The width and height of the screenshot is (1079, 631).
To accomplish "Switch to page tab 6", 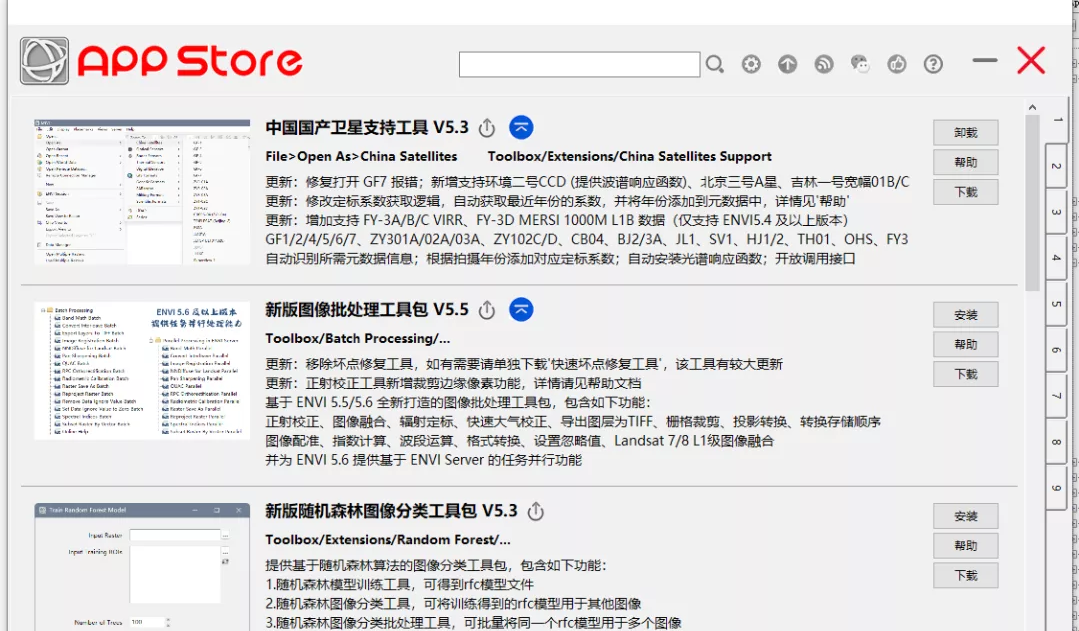I will pos(1056,350).
